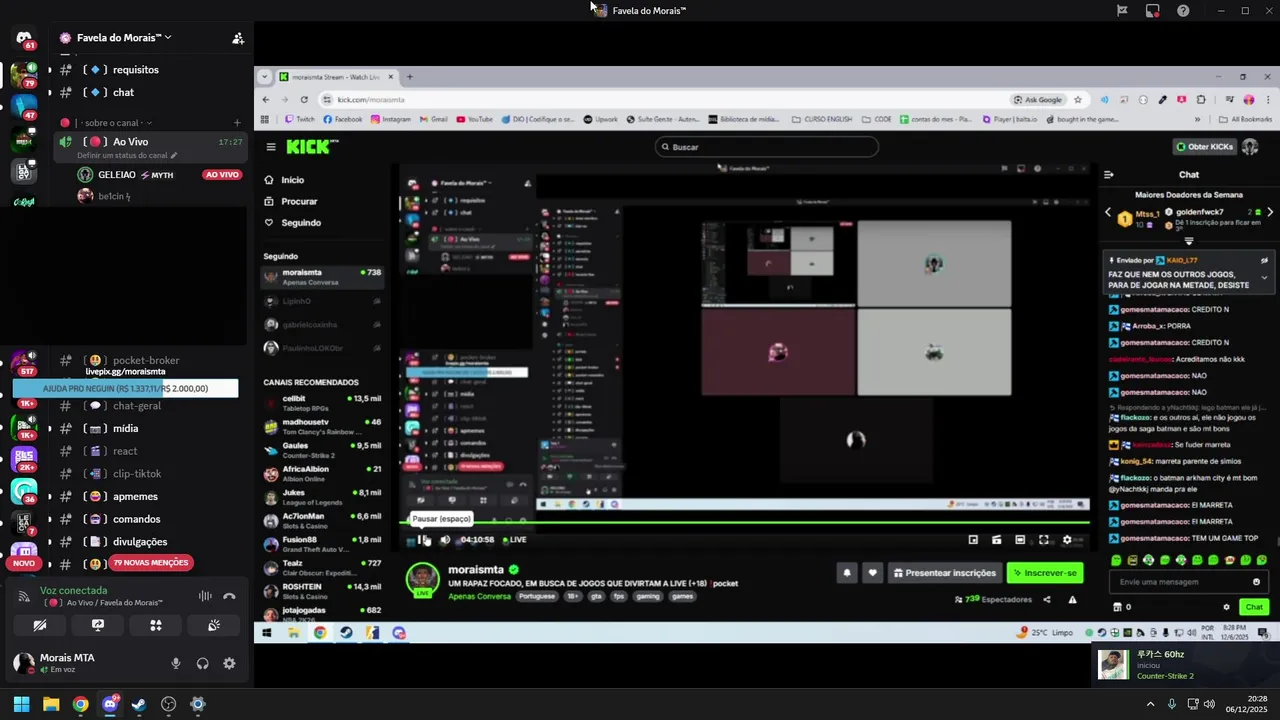Click Presentear inscrições button
This screenshot has width=1280, height=720.
coord(944,573)
